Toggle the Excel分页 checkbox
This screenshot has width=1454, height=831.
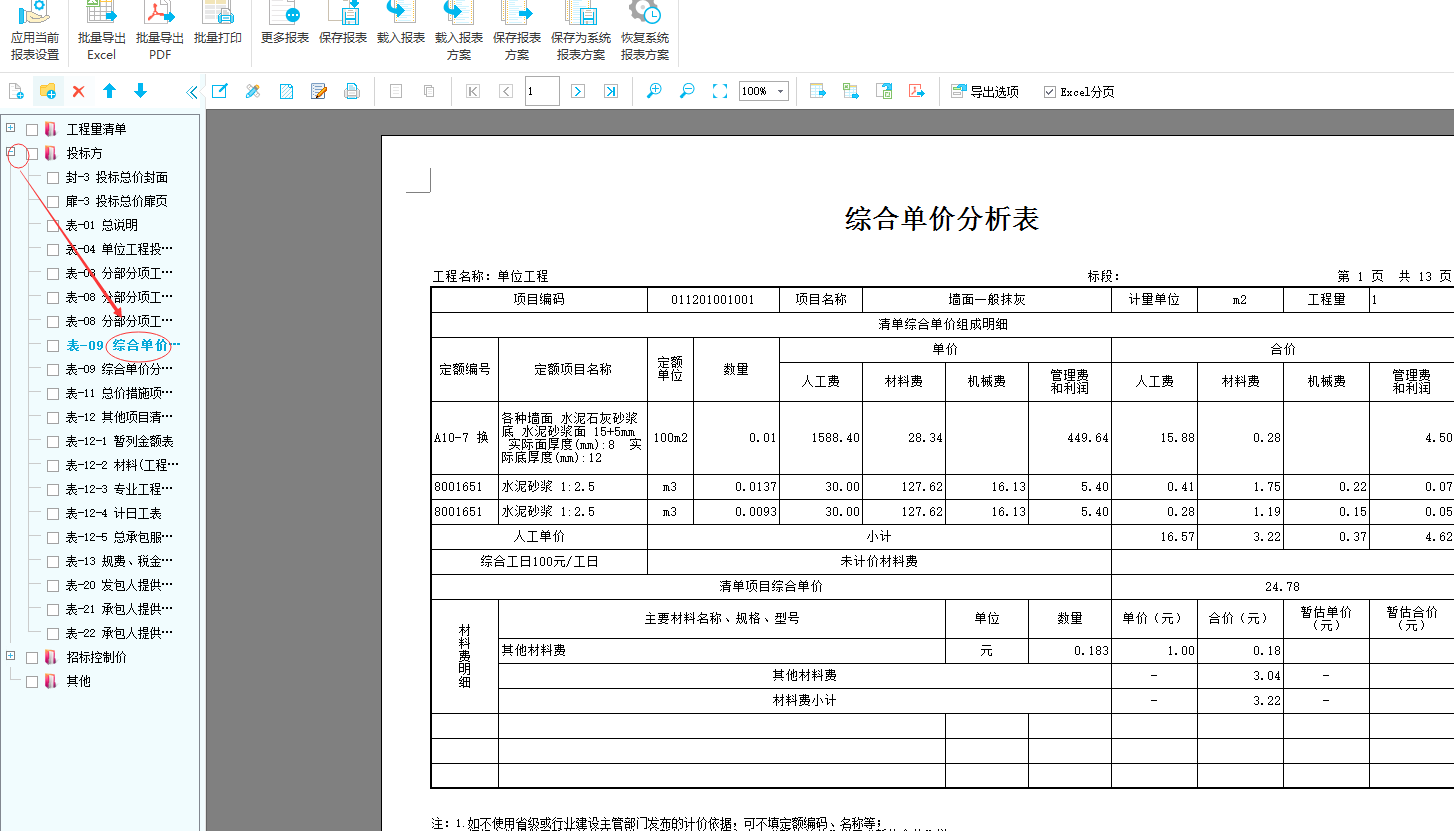(1049, 92)
